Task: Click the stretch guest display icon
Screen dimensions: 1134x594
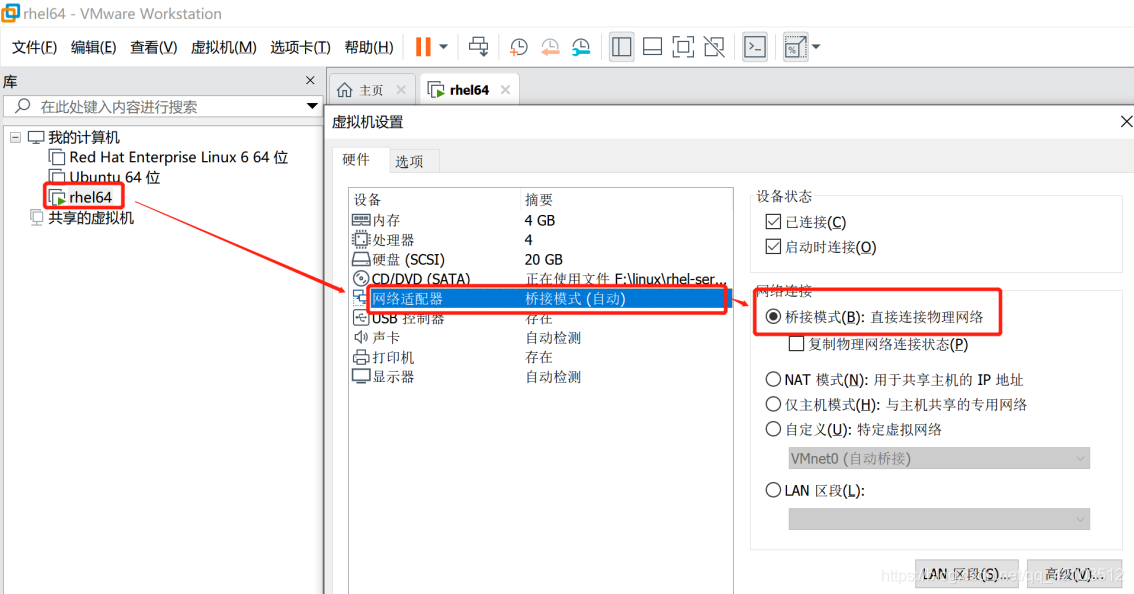Action: pyautogui.click(x=795, y=47)
